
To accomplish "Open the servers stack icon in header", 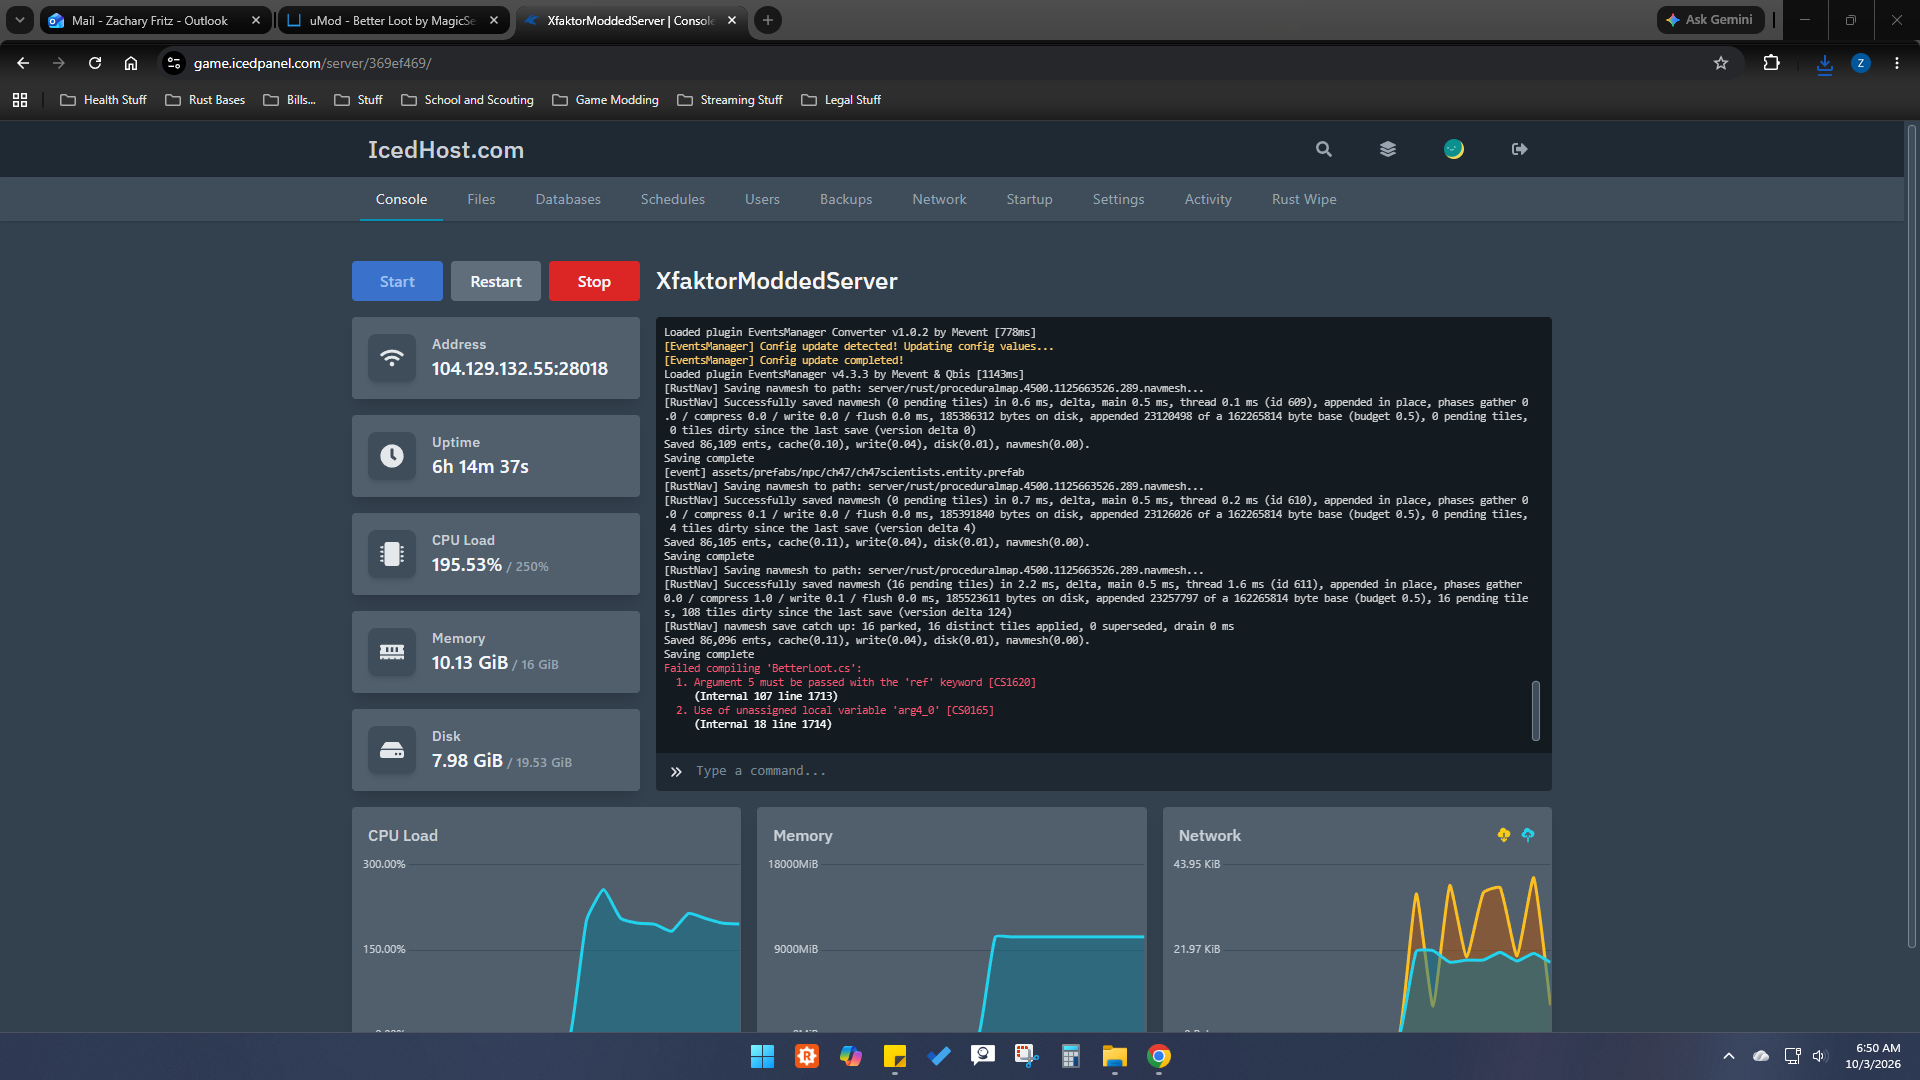I will (1388, 149).
